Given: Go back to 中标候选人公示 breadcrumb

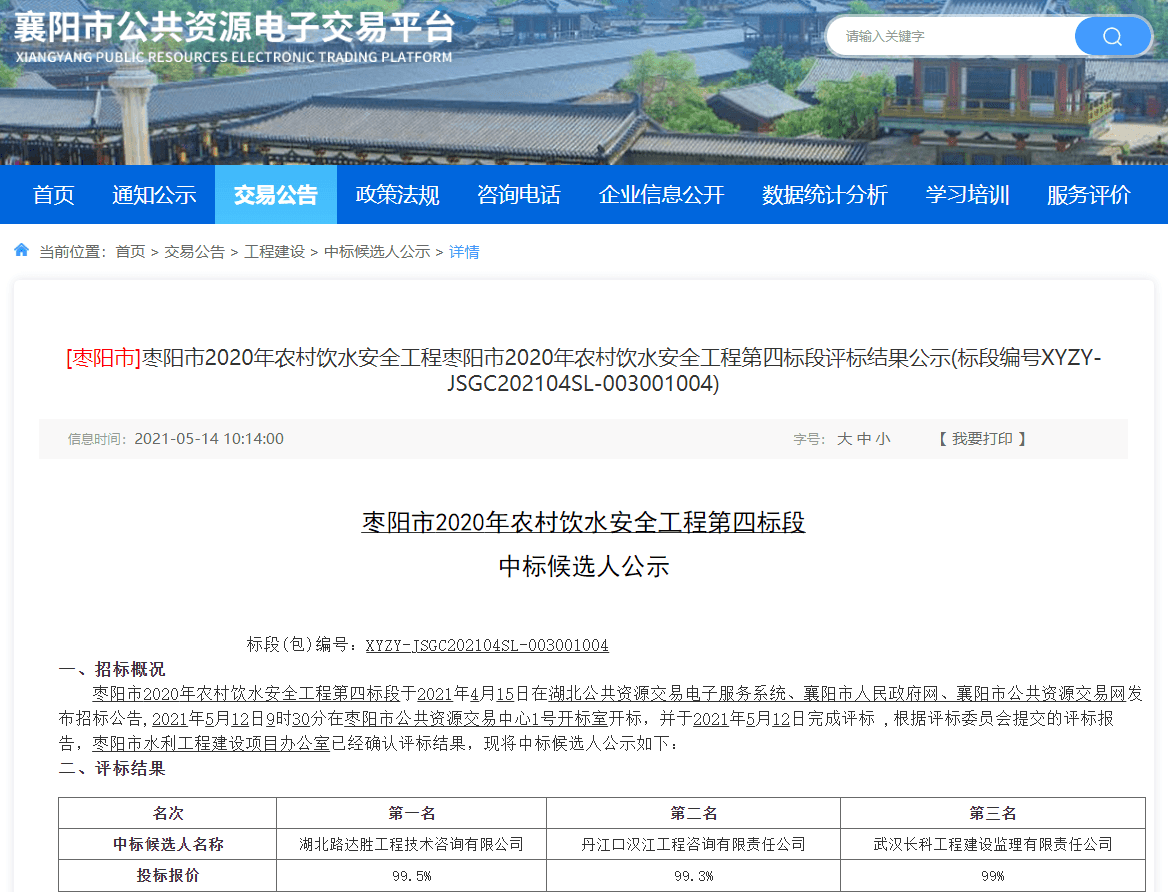Looking at the screenshot, I should [x=377, y=252].
